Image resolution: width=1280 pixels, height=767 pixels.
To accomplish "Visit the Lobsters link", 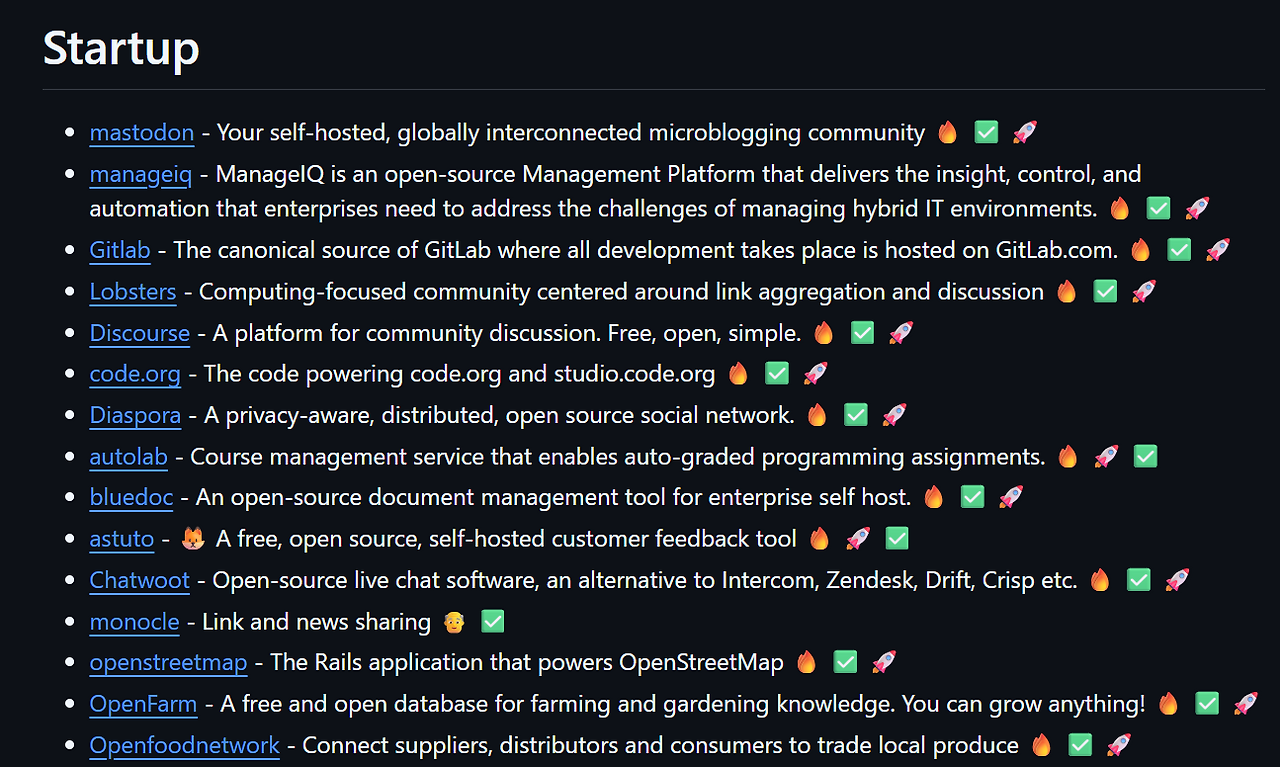I will coord(133,291).
